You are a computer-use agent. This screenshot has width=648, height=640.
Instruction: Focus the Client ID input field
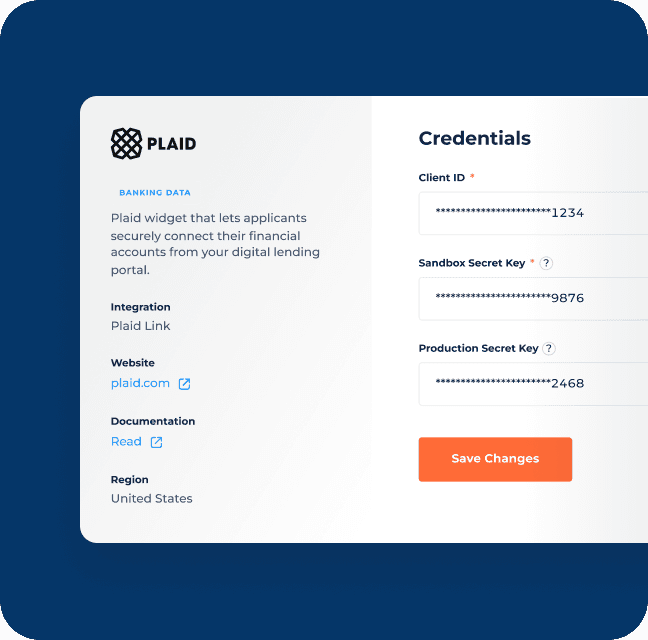[533, 213]
